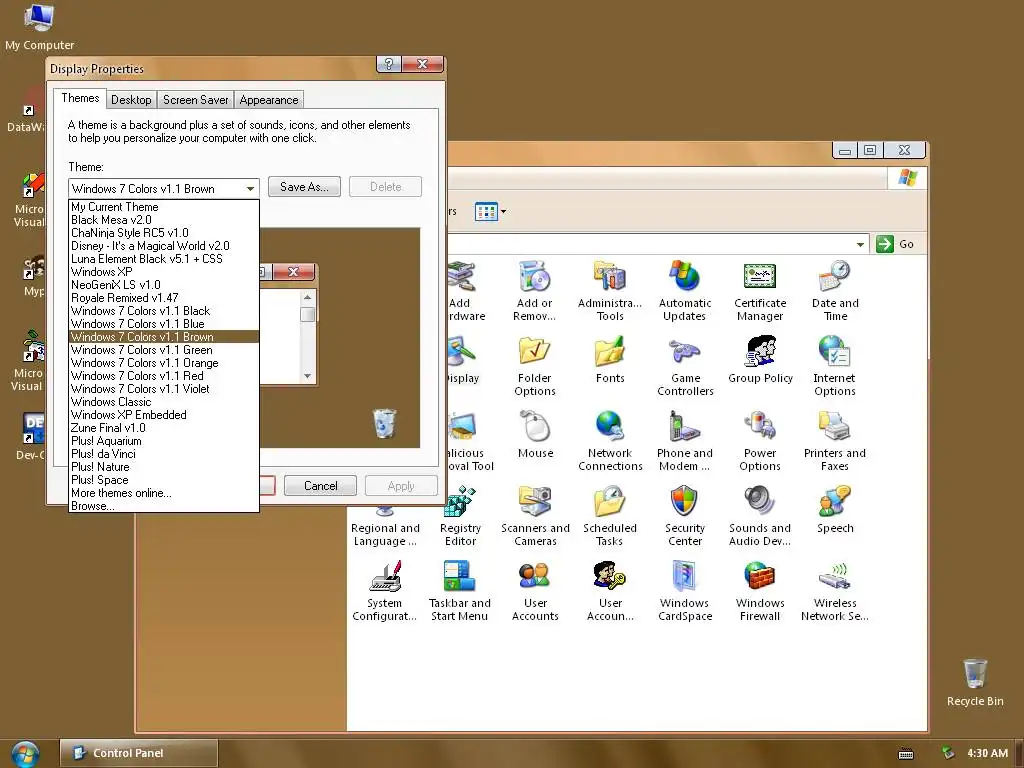Viewport: 1024px width, 768px height.
Task: Open Security Center icon
Action: click(x=684, y=516)
